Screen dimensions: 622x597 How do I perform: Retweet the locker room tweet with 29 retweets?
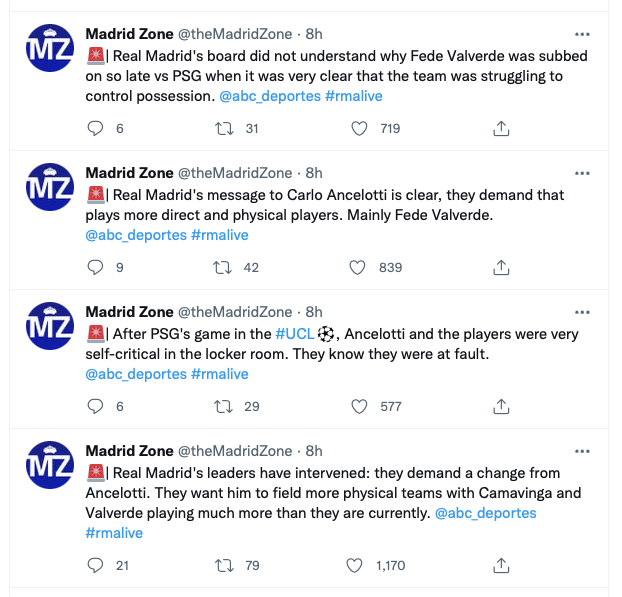[x=223, y=407]
